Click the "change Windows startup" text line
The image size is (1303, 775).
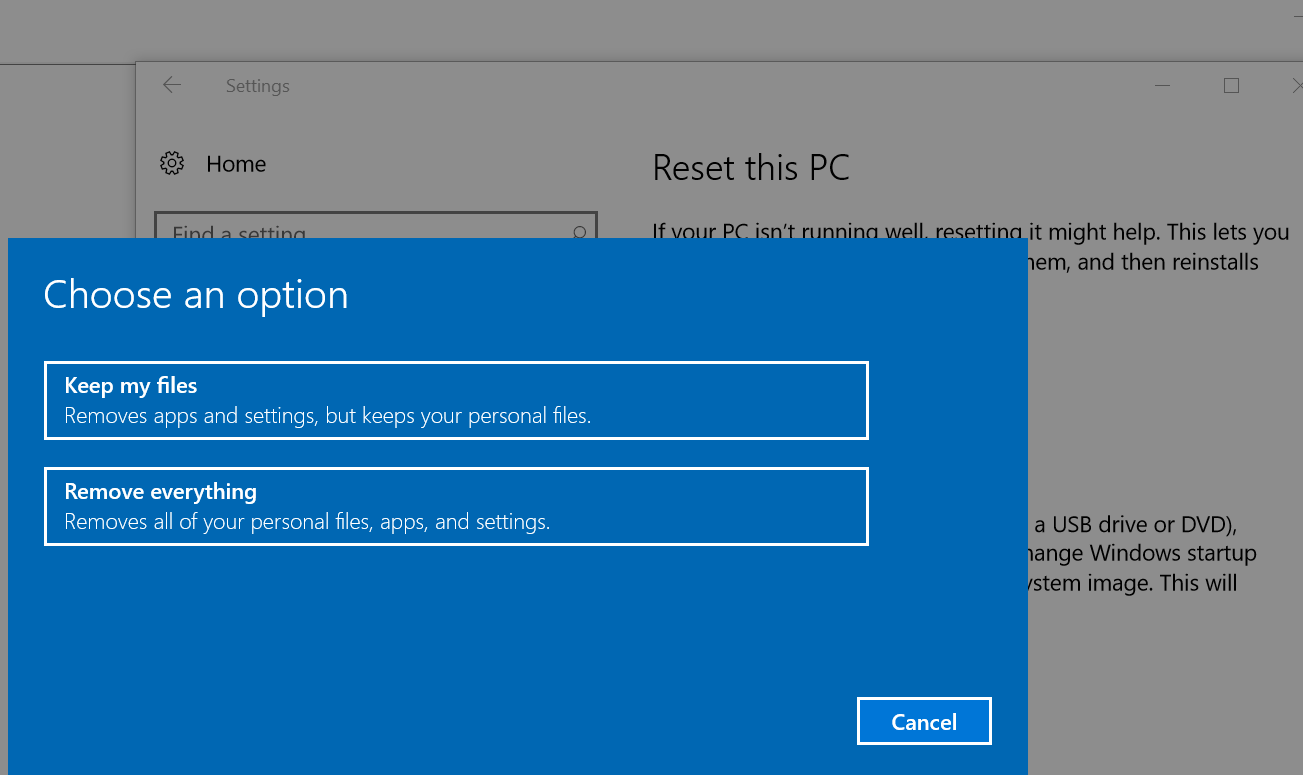pos(1142,553)
